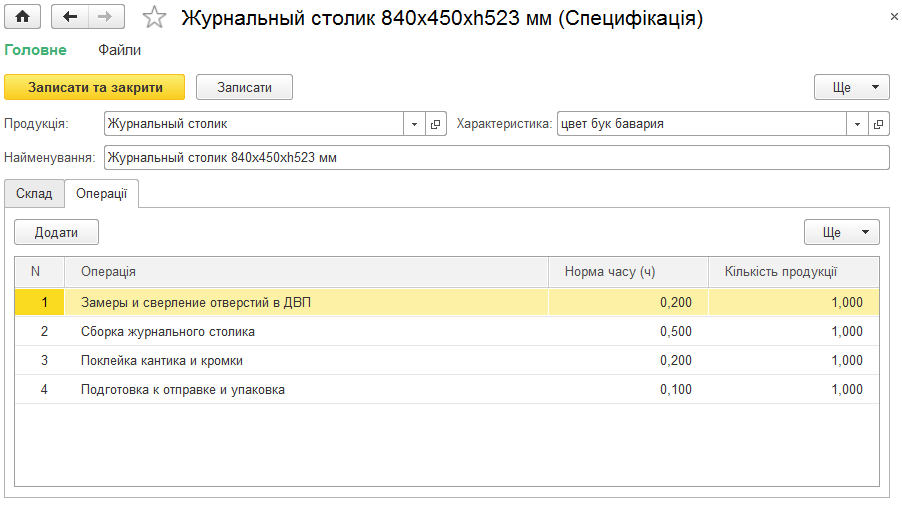The image size is (902, 505).
Task: Click row number 4 cell
Action: (39, 389)
